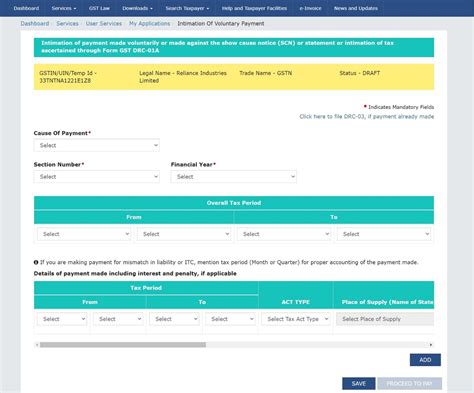
Task: Open first Overall Tax Period From dropdown
Action: click(84, 234)
